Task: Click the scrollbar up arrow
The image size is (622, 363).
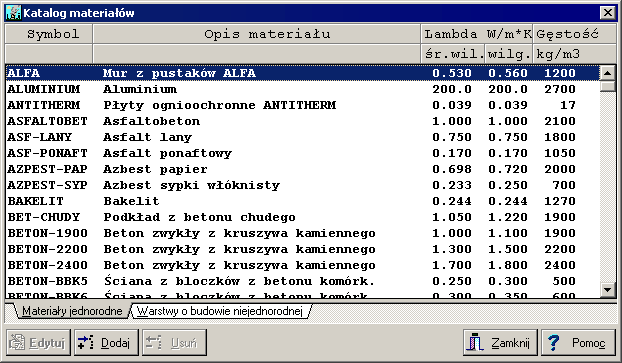Action: [607, 73]
